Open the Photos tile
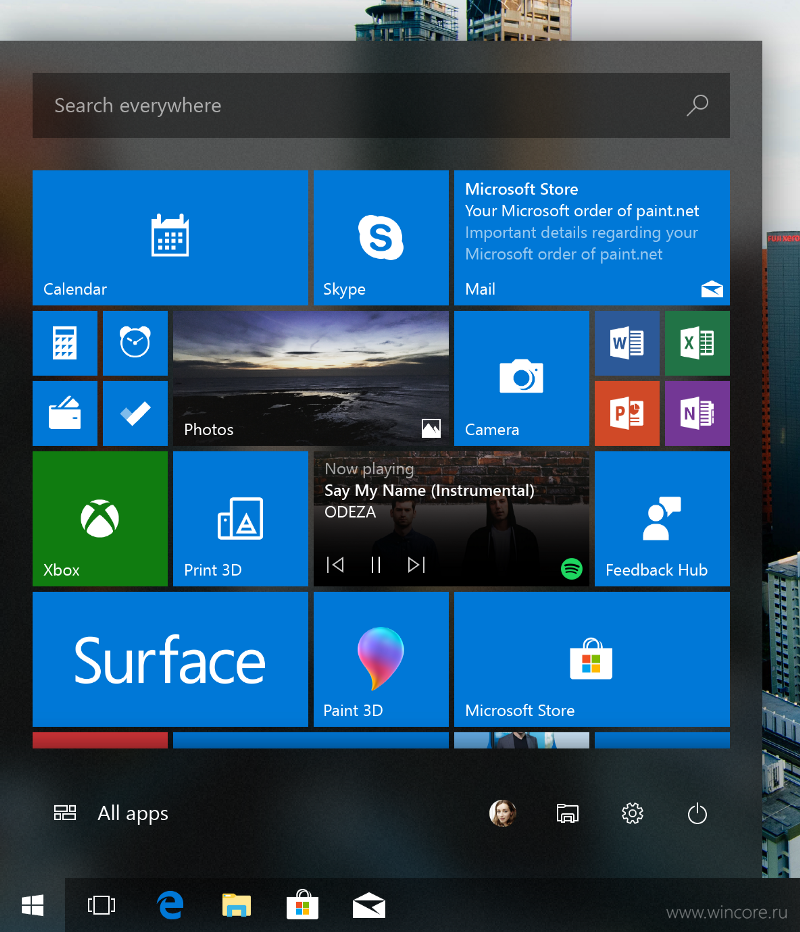This screenshot has height=932, width=800. (x=311, y=378)
